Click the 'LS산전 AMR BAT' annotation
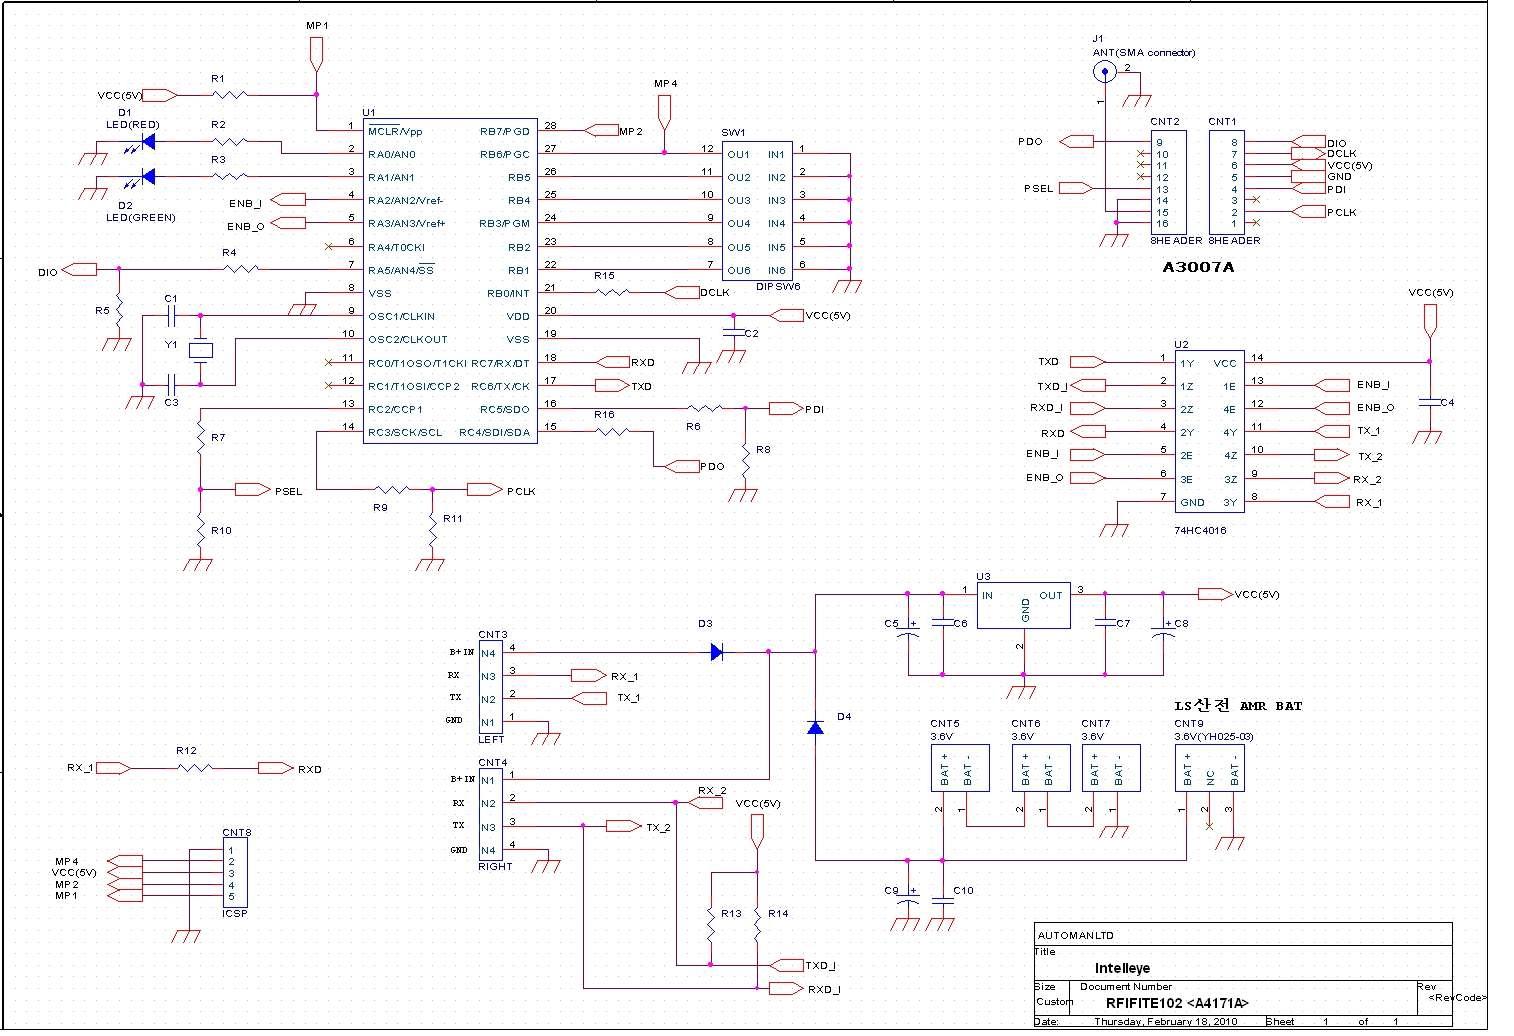The width and height of the screenshot is (1514, 1036). pos(1238,705)
